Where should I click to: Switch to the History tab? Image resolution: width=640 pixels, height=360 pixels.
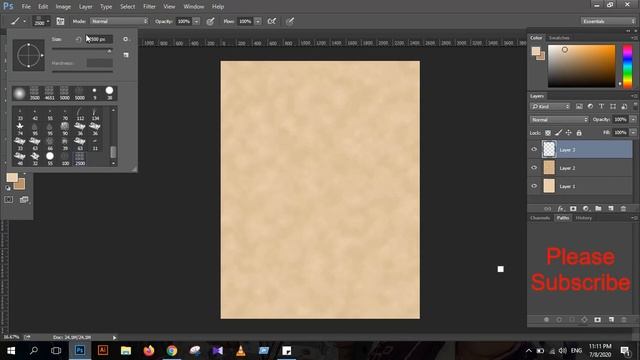[x=584, y=218]
